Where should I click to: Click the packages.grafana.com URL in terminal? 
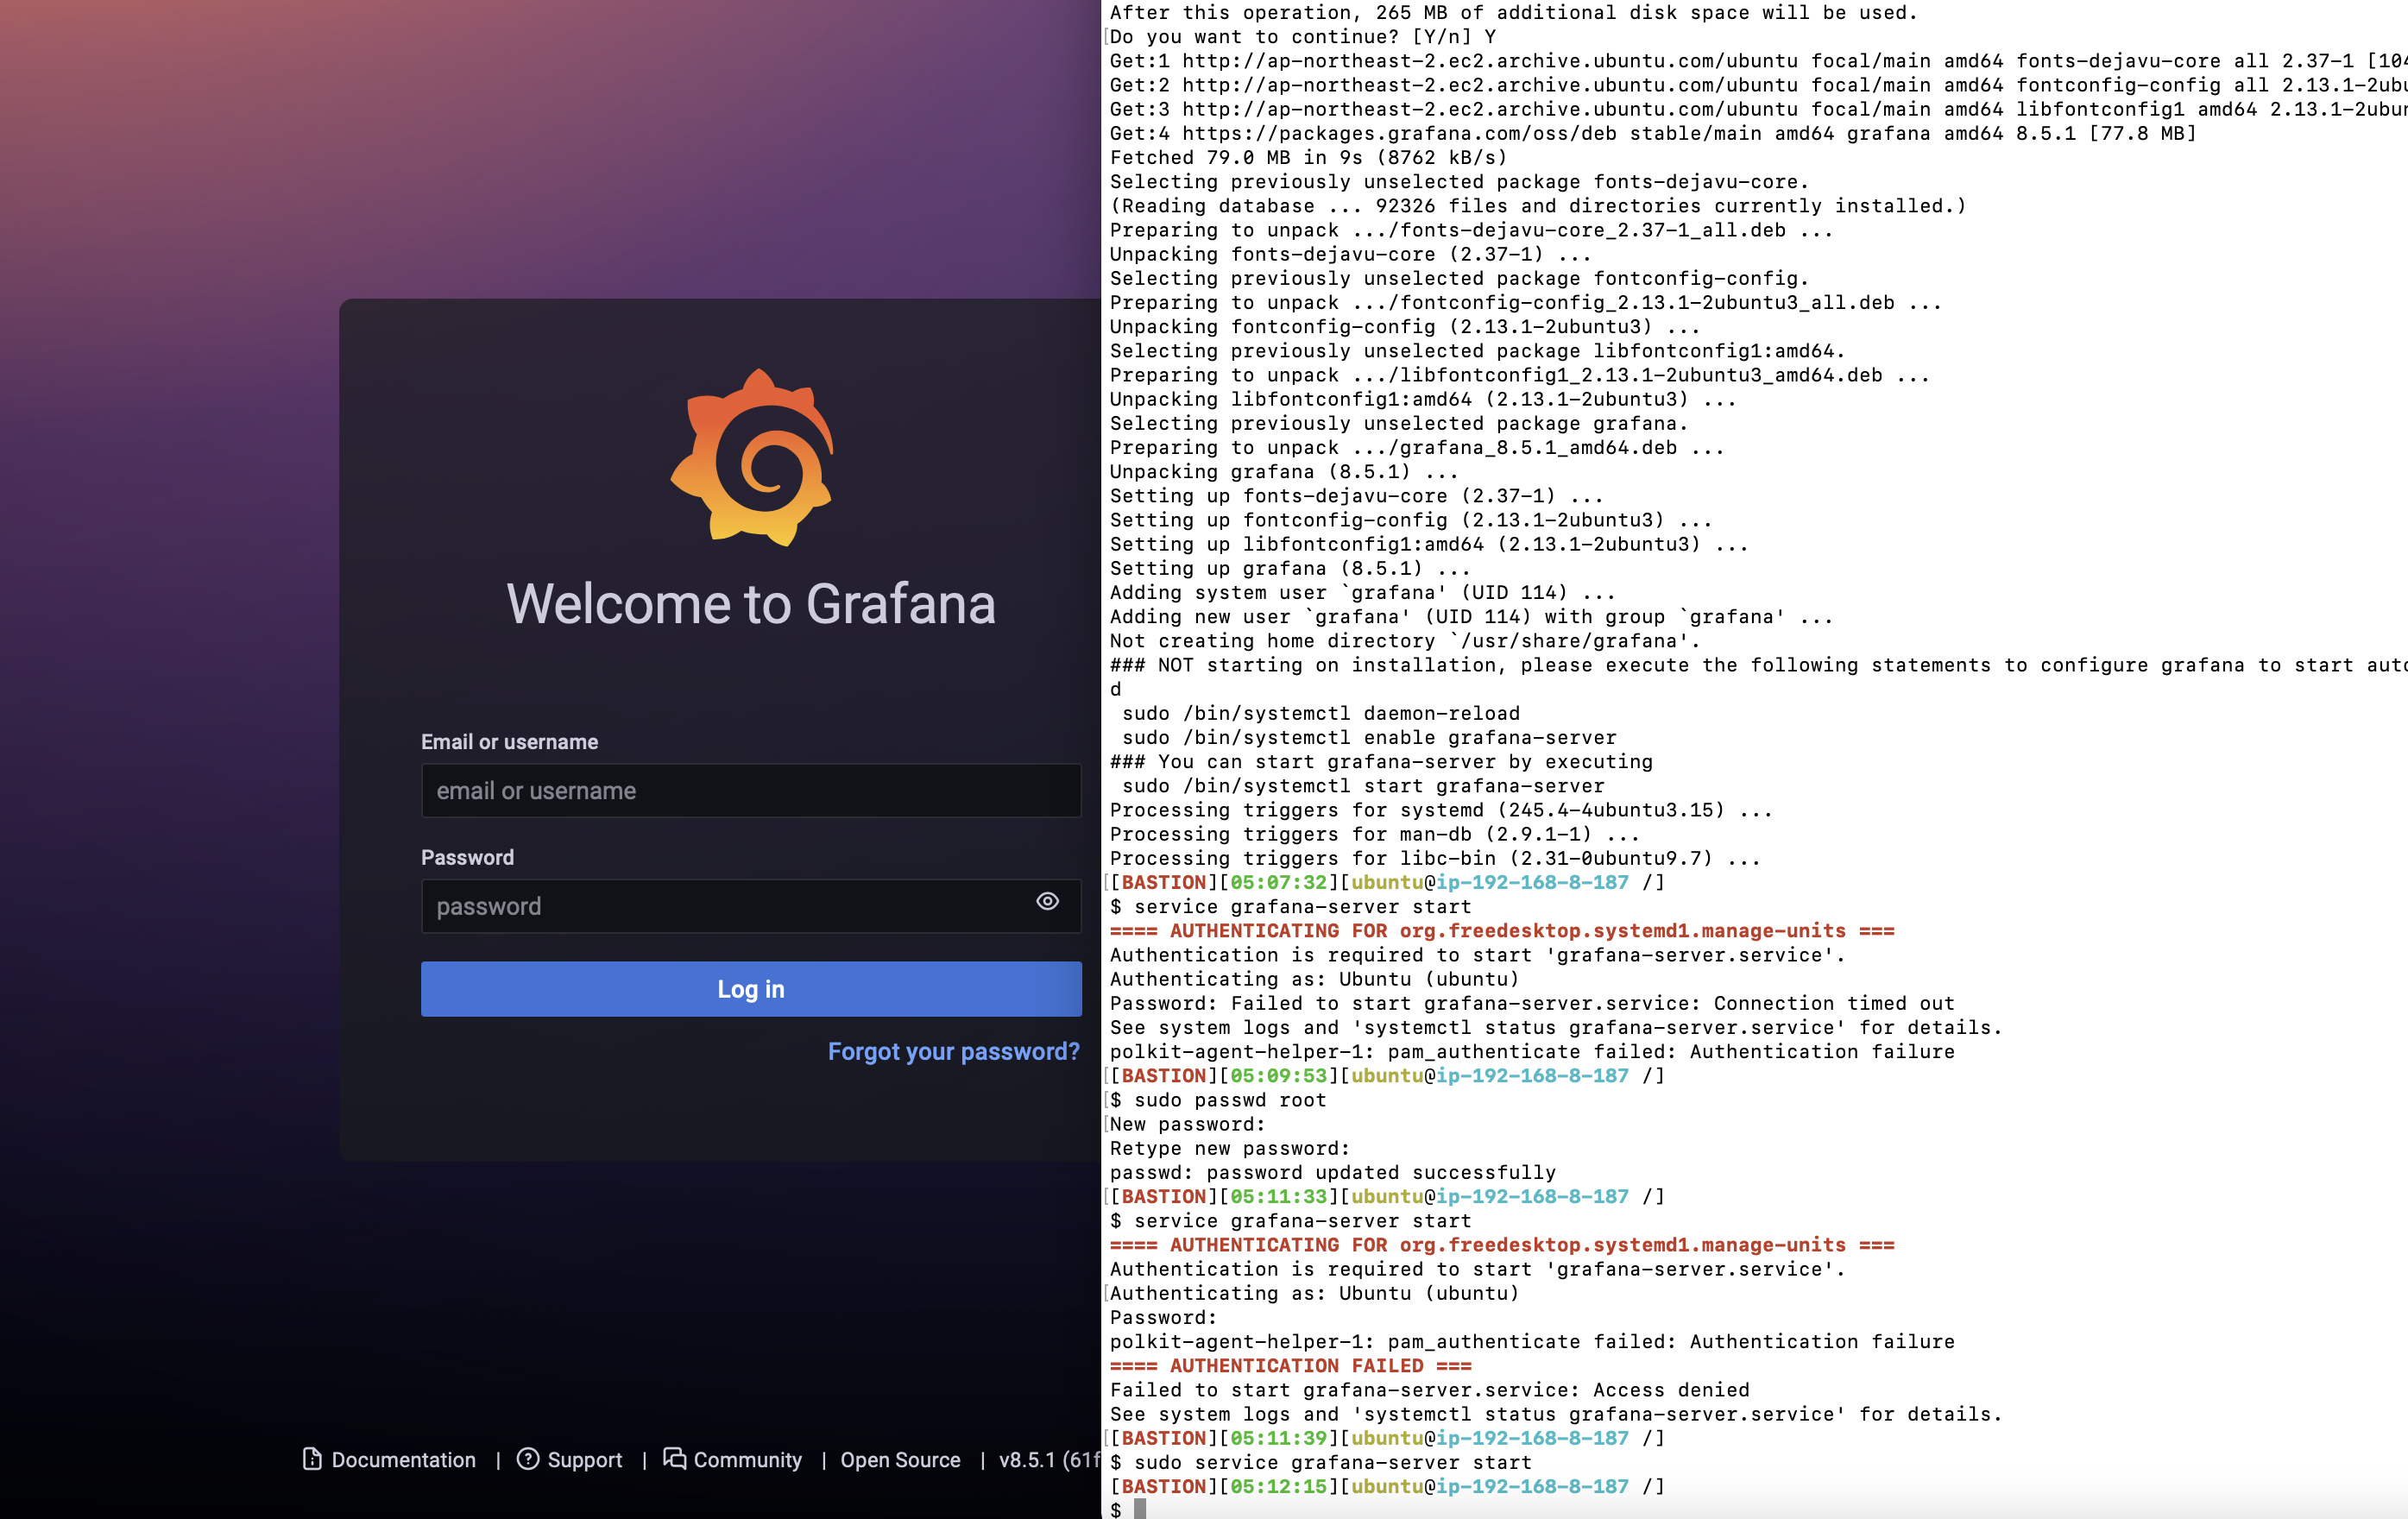[1398, 134]
